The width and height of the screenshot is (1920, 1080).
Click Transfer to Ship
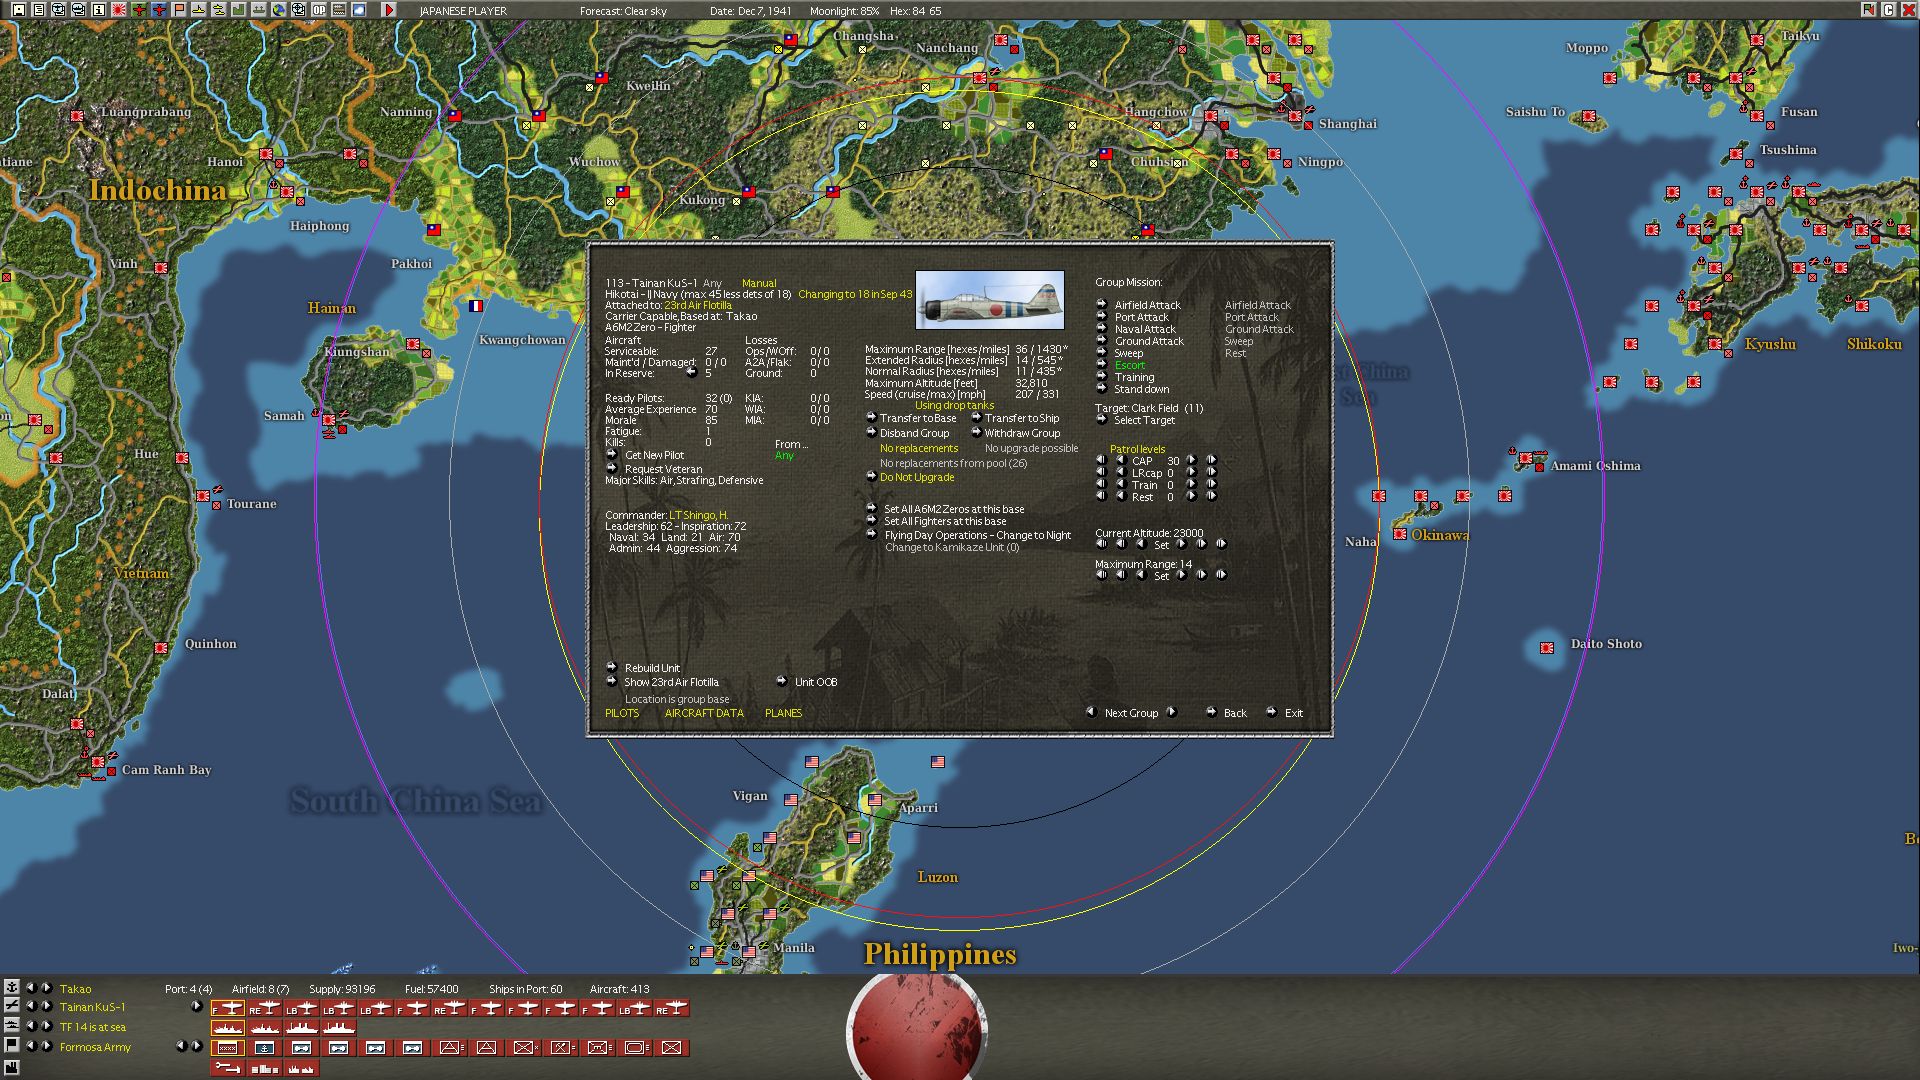(1021, 418)
